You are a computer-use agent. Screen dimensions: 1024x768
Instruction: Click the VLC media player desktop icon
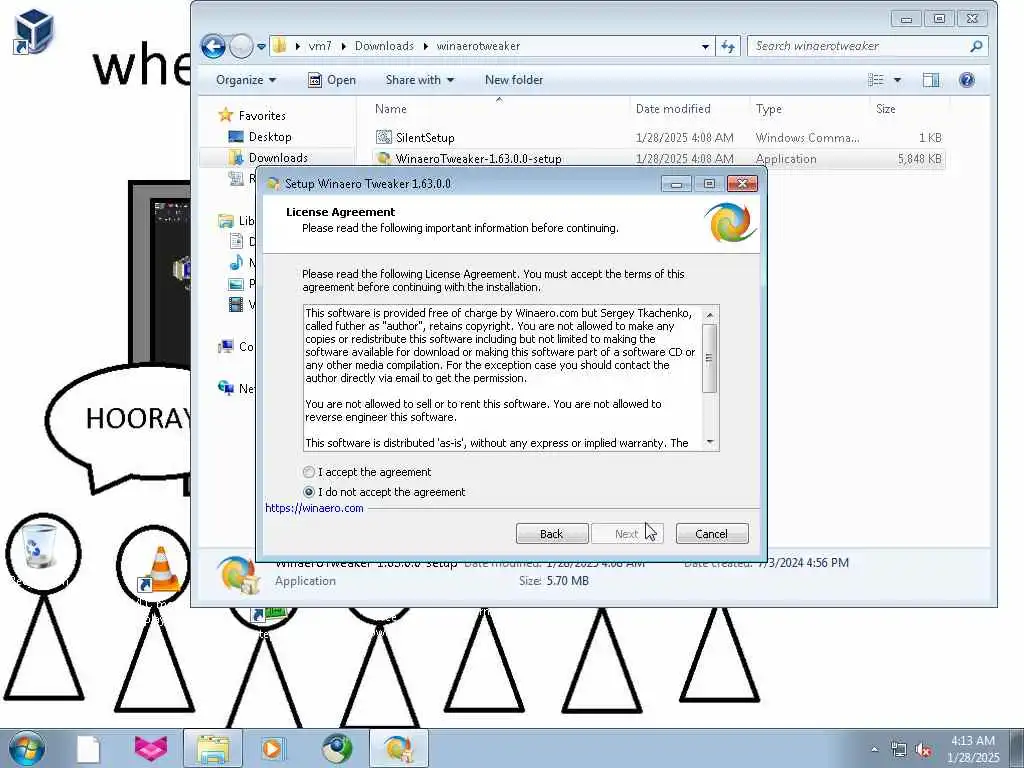(157, 569)
